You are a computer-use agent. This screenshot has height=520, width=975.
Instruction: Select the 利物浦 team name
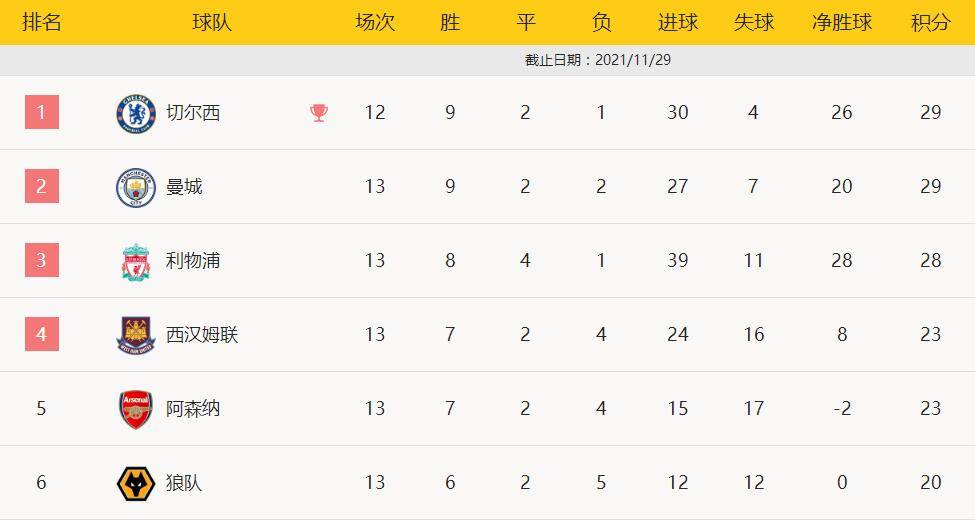pos(193,261)
